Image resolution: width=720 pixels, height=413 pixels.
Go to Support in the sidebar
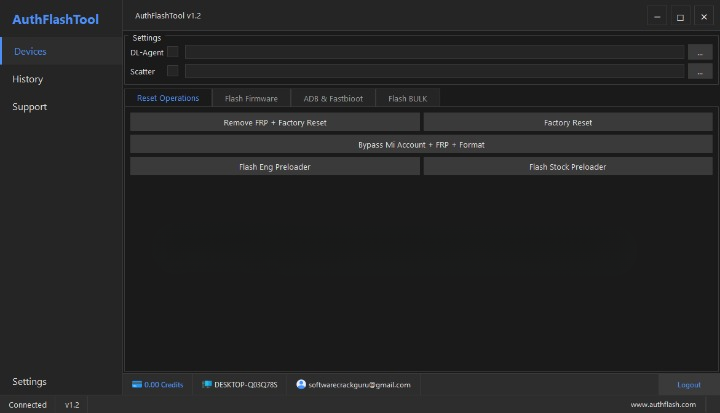(30, 107)
